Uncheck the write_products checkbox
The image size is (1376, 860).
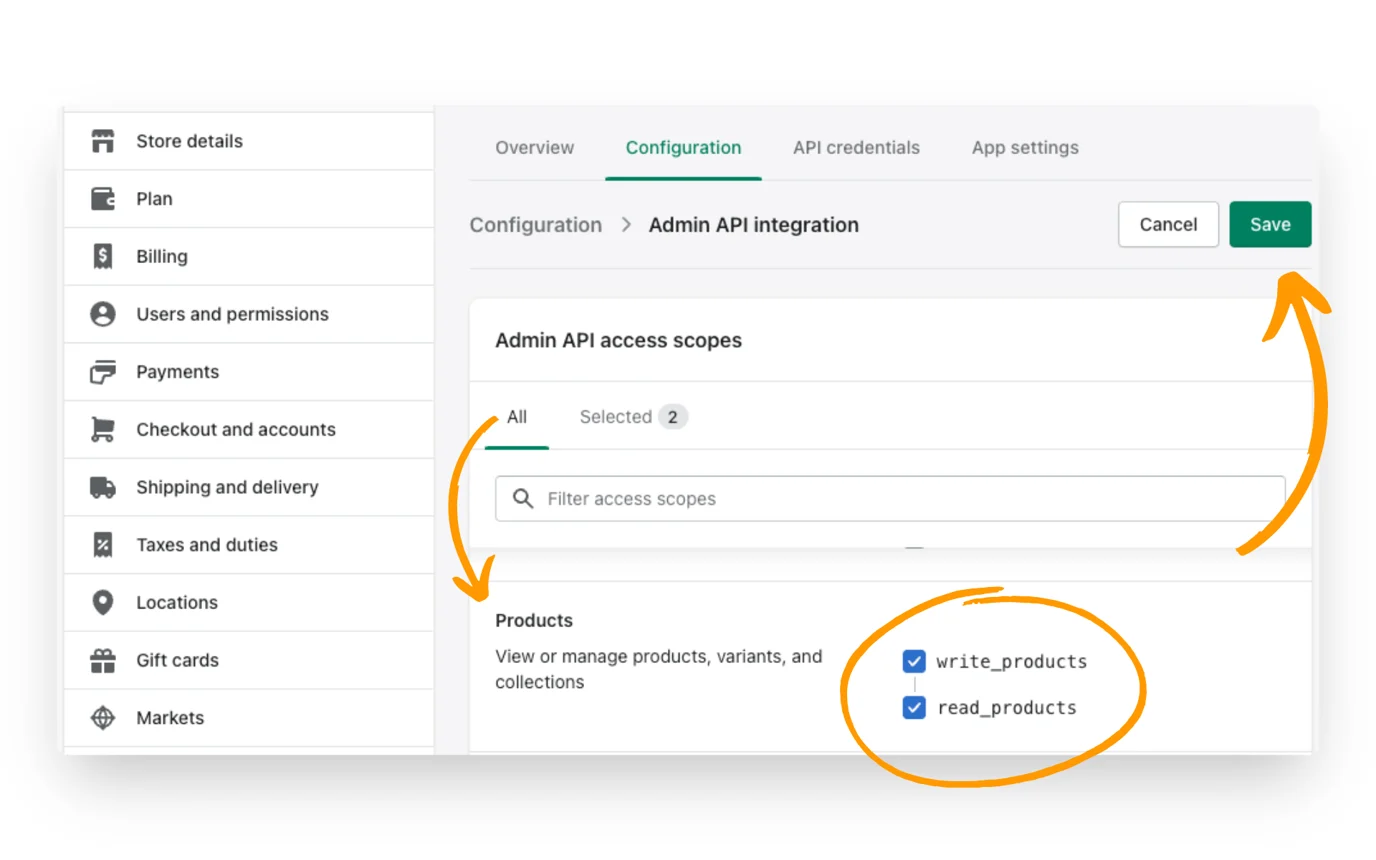click(914, 661)
